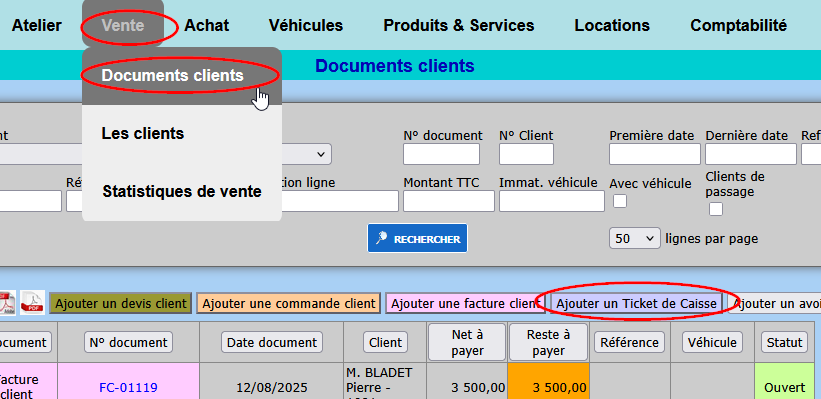Open document link FC-01119
The height and width of the screenshot is (399, 821).
[128, 387]
